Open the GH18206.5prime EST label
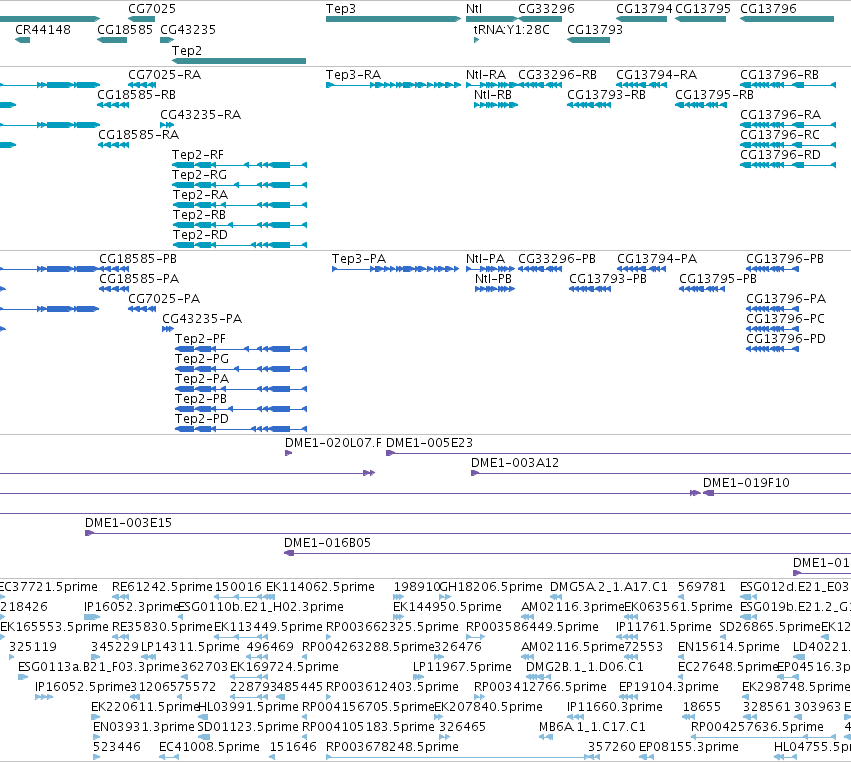 491,587
